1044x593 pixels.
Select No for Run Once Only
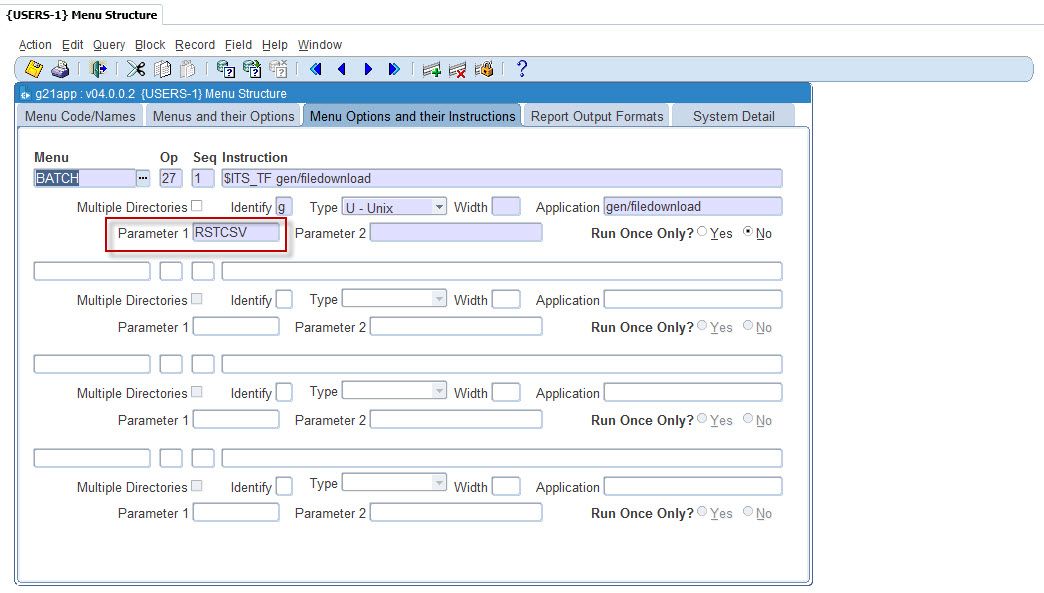pos(748,233)
